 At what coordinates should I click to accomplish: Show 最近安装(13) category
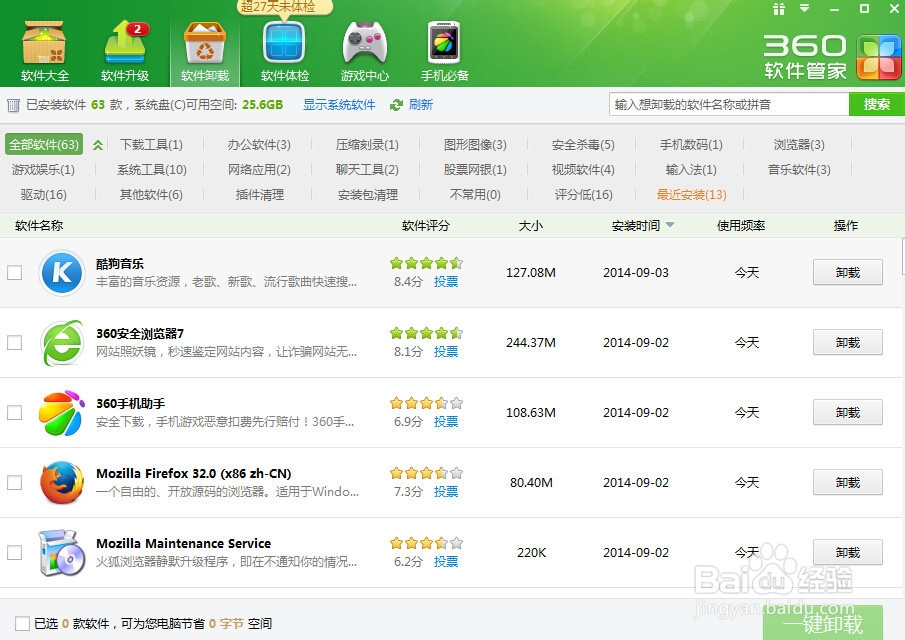[691, 195]
